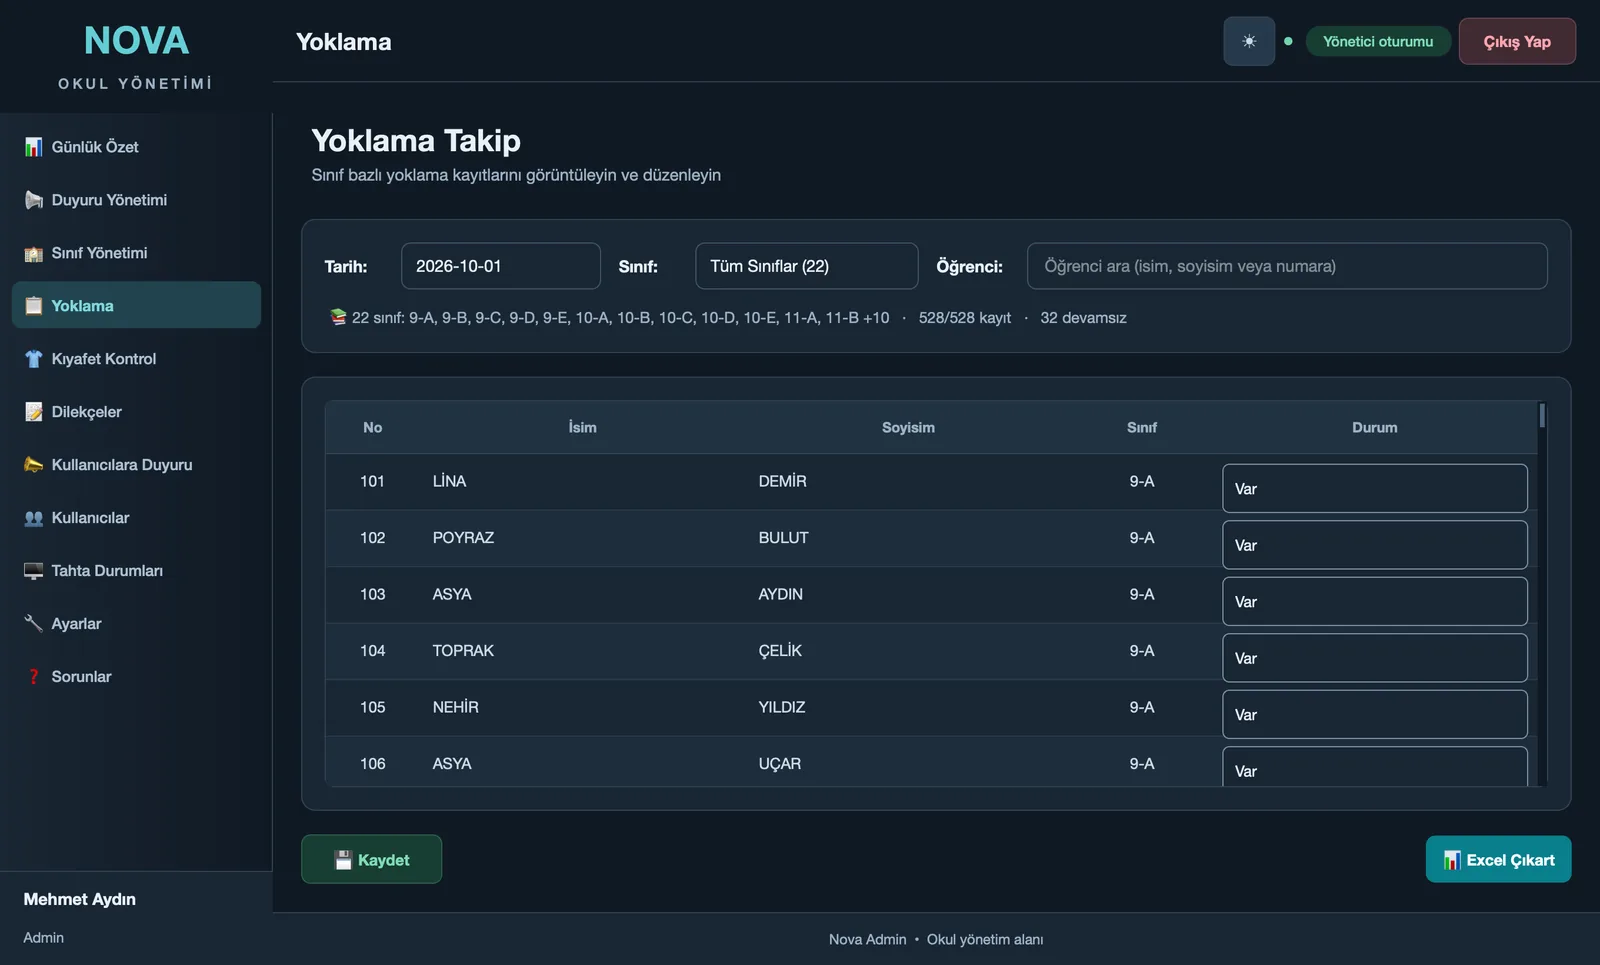The height and width of the screenshot is (965, 1600).
Task: Open the Ayarlar settings page
Action: point(136,624)
